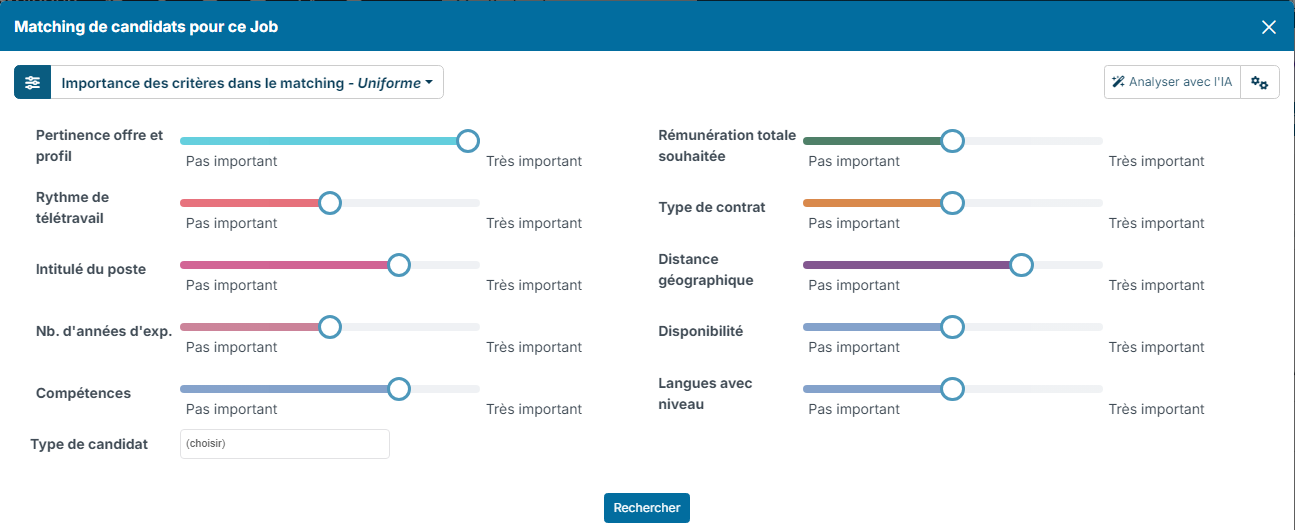Click the Distance géographique label
The width and height of the screenshot is (1295, 530).
pos(705,270)
